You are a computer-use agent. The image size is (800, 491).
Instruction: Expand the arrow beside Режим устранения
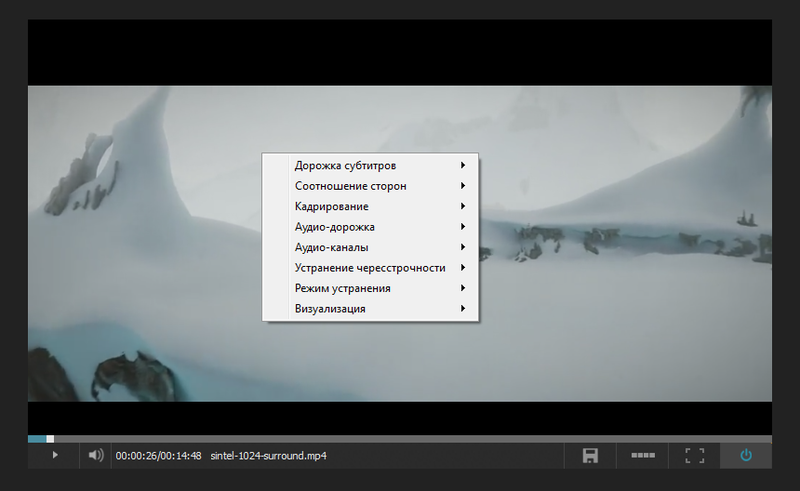[x=463, y=288]
